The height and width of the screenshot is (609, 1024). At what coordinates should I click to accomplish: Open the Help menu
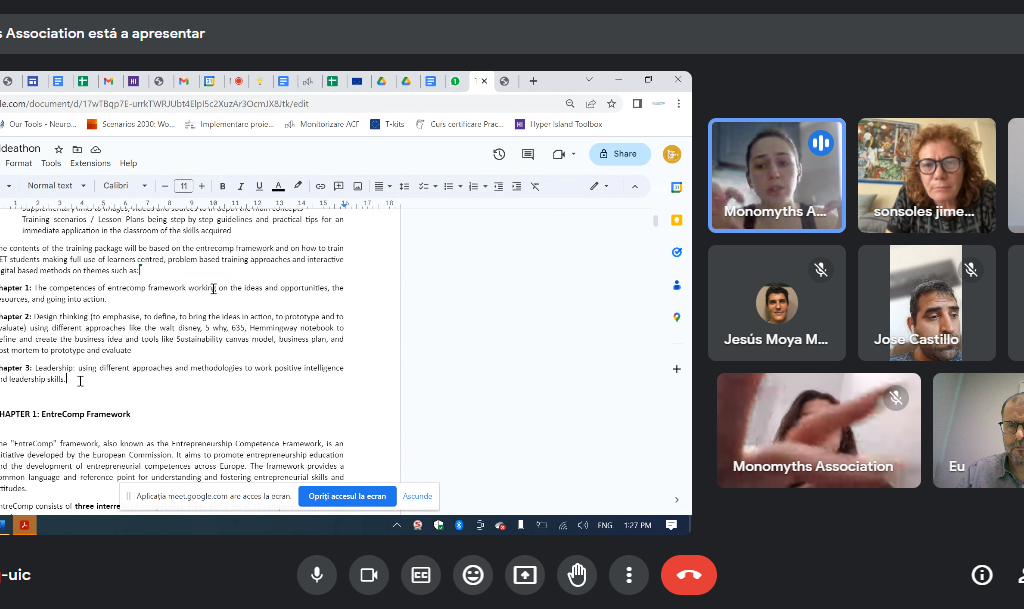tap(128, 163)
